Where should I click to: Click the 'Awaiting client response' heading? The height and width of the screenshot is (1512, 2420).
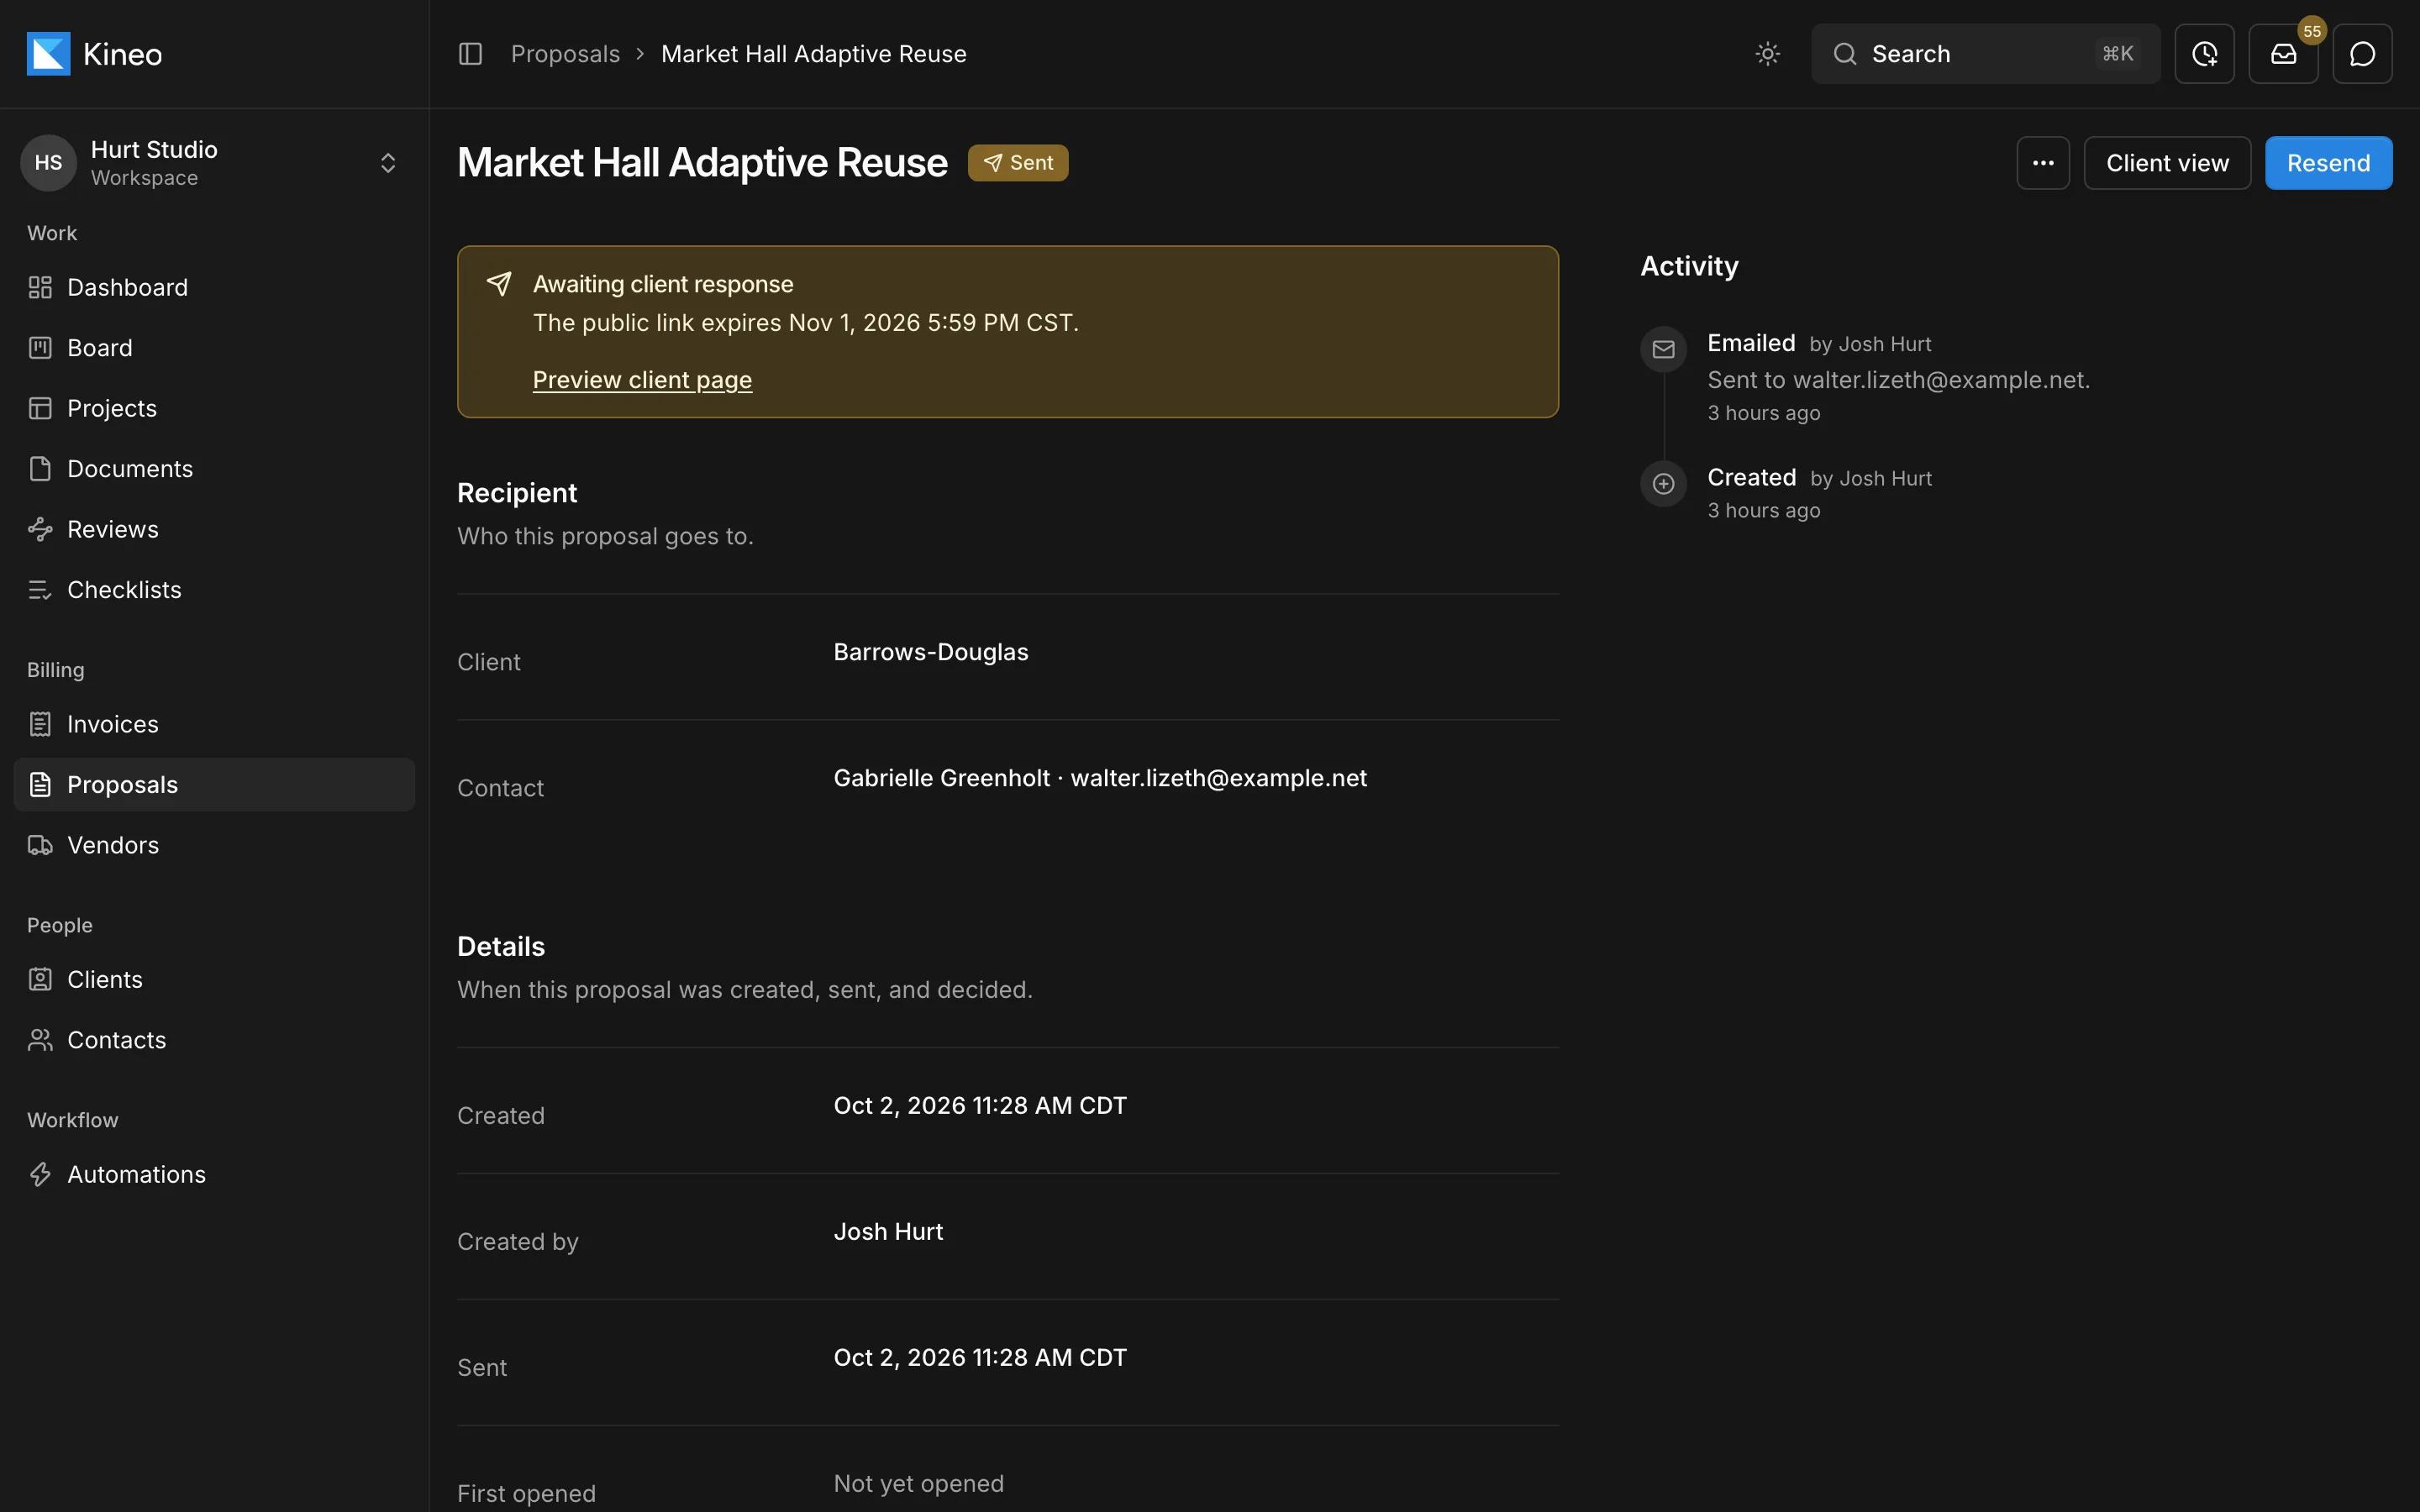pyautogui.click(x=663, y=284)
